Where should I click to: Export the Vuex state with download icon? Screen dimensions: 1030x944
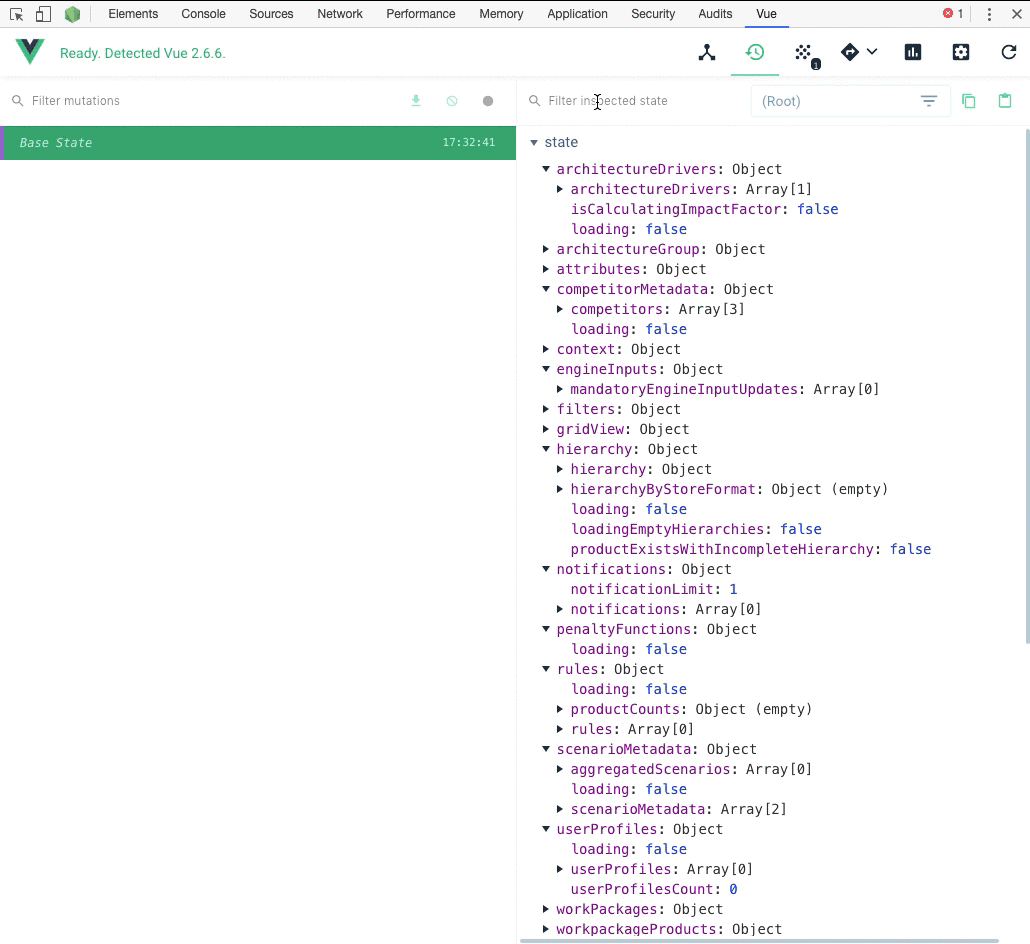click(x=416, y=100)
